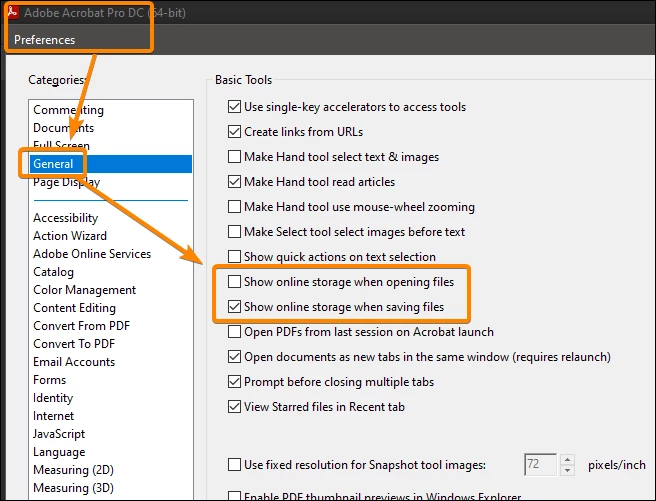
Task: Select the Full Screen category
Action: (62, 146)
